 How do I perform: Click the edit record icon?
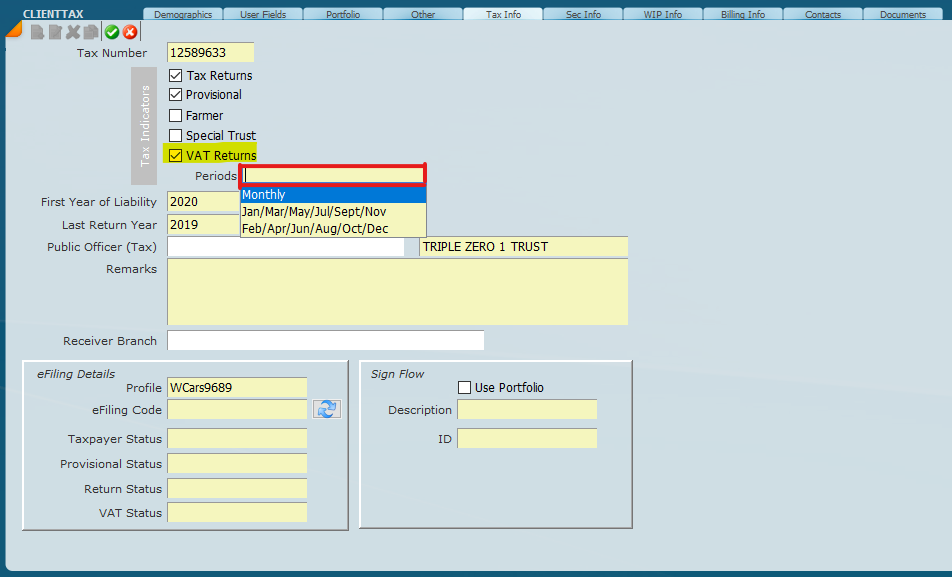click(x=55, y=32)
